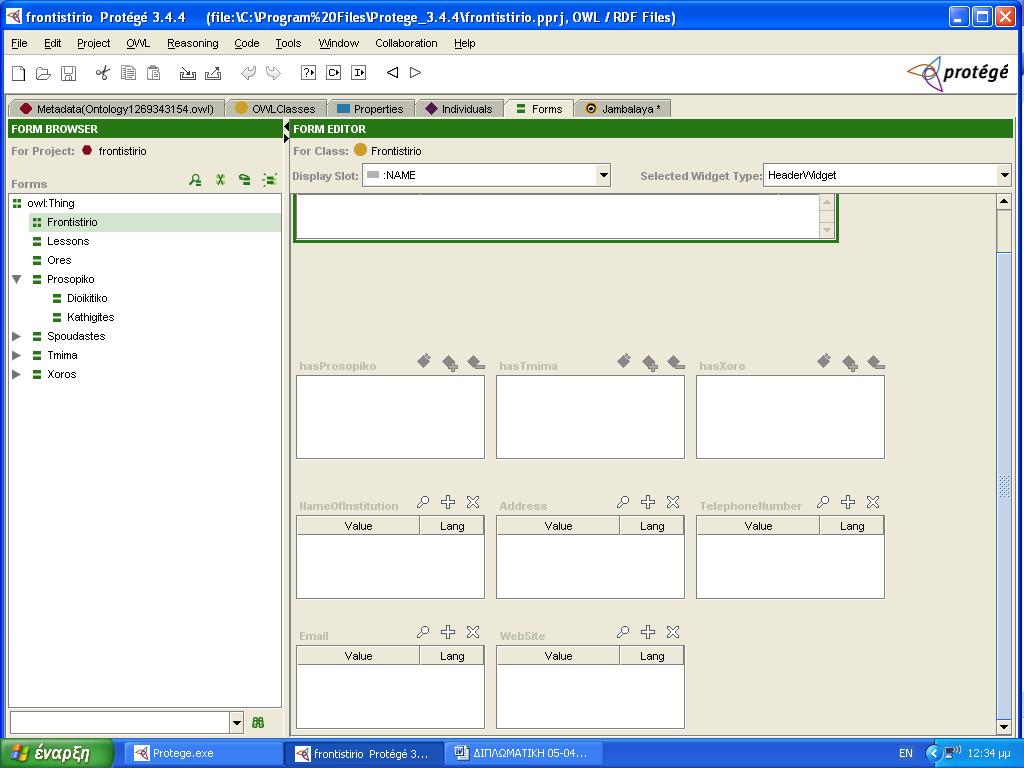Expand the Tmima tree node

[x=17, y=355]
